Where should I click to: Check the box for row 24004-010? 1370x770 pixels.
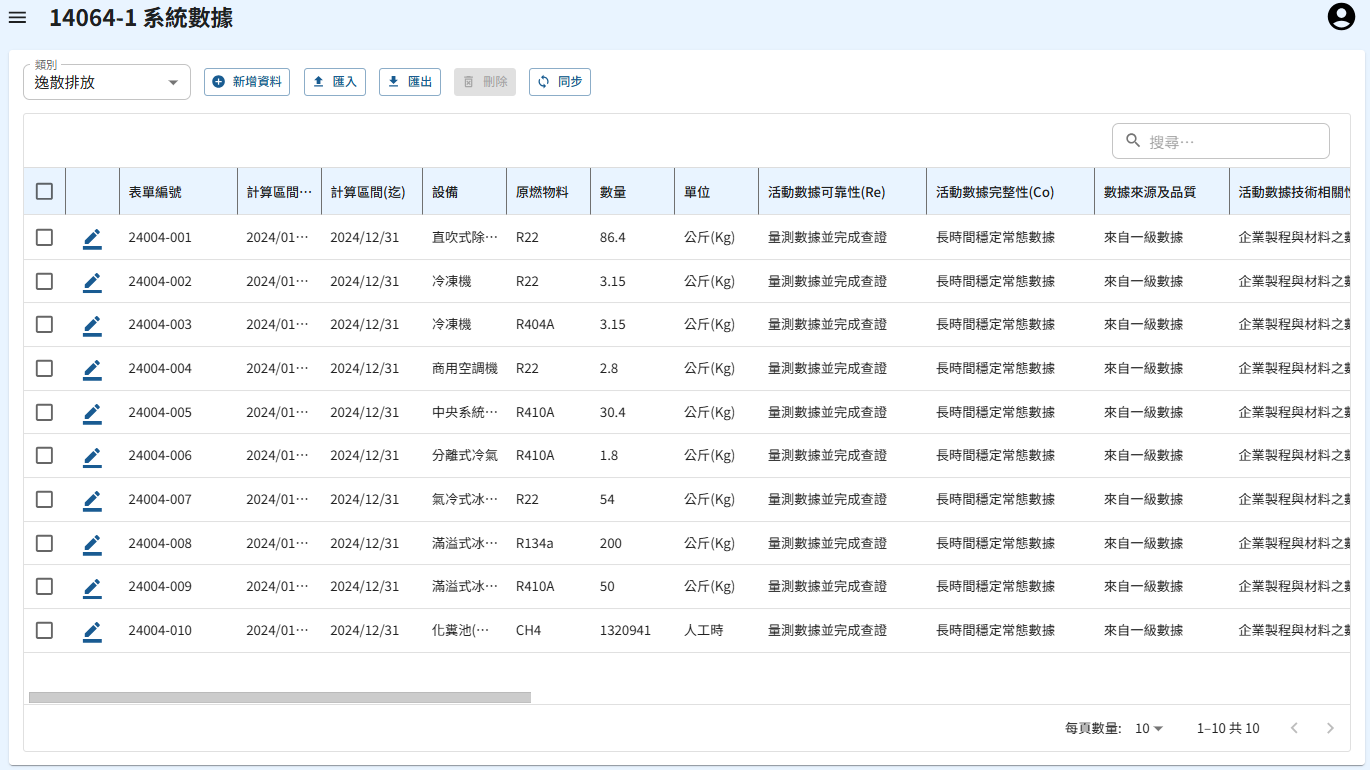44,631
